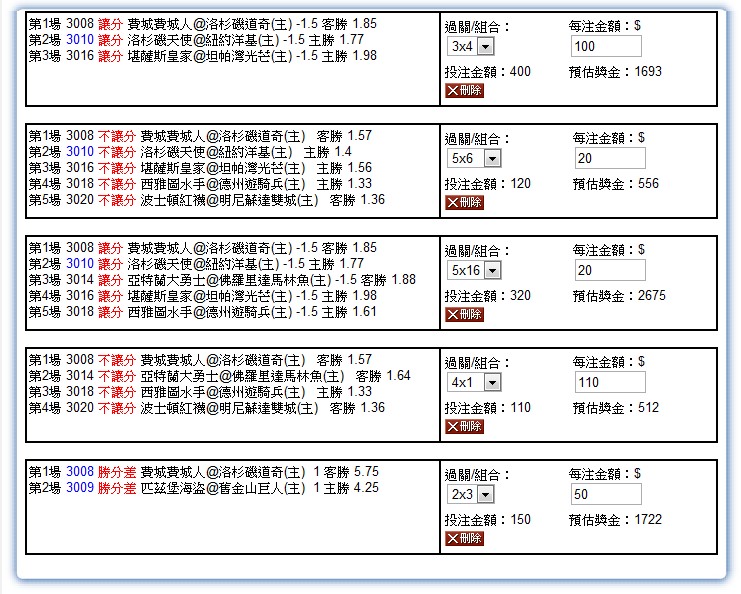Click the amount field in the 5x6 slip

[610, 158]
